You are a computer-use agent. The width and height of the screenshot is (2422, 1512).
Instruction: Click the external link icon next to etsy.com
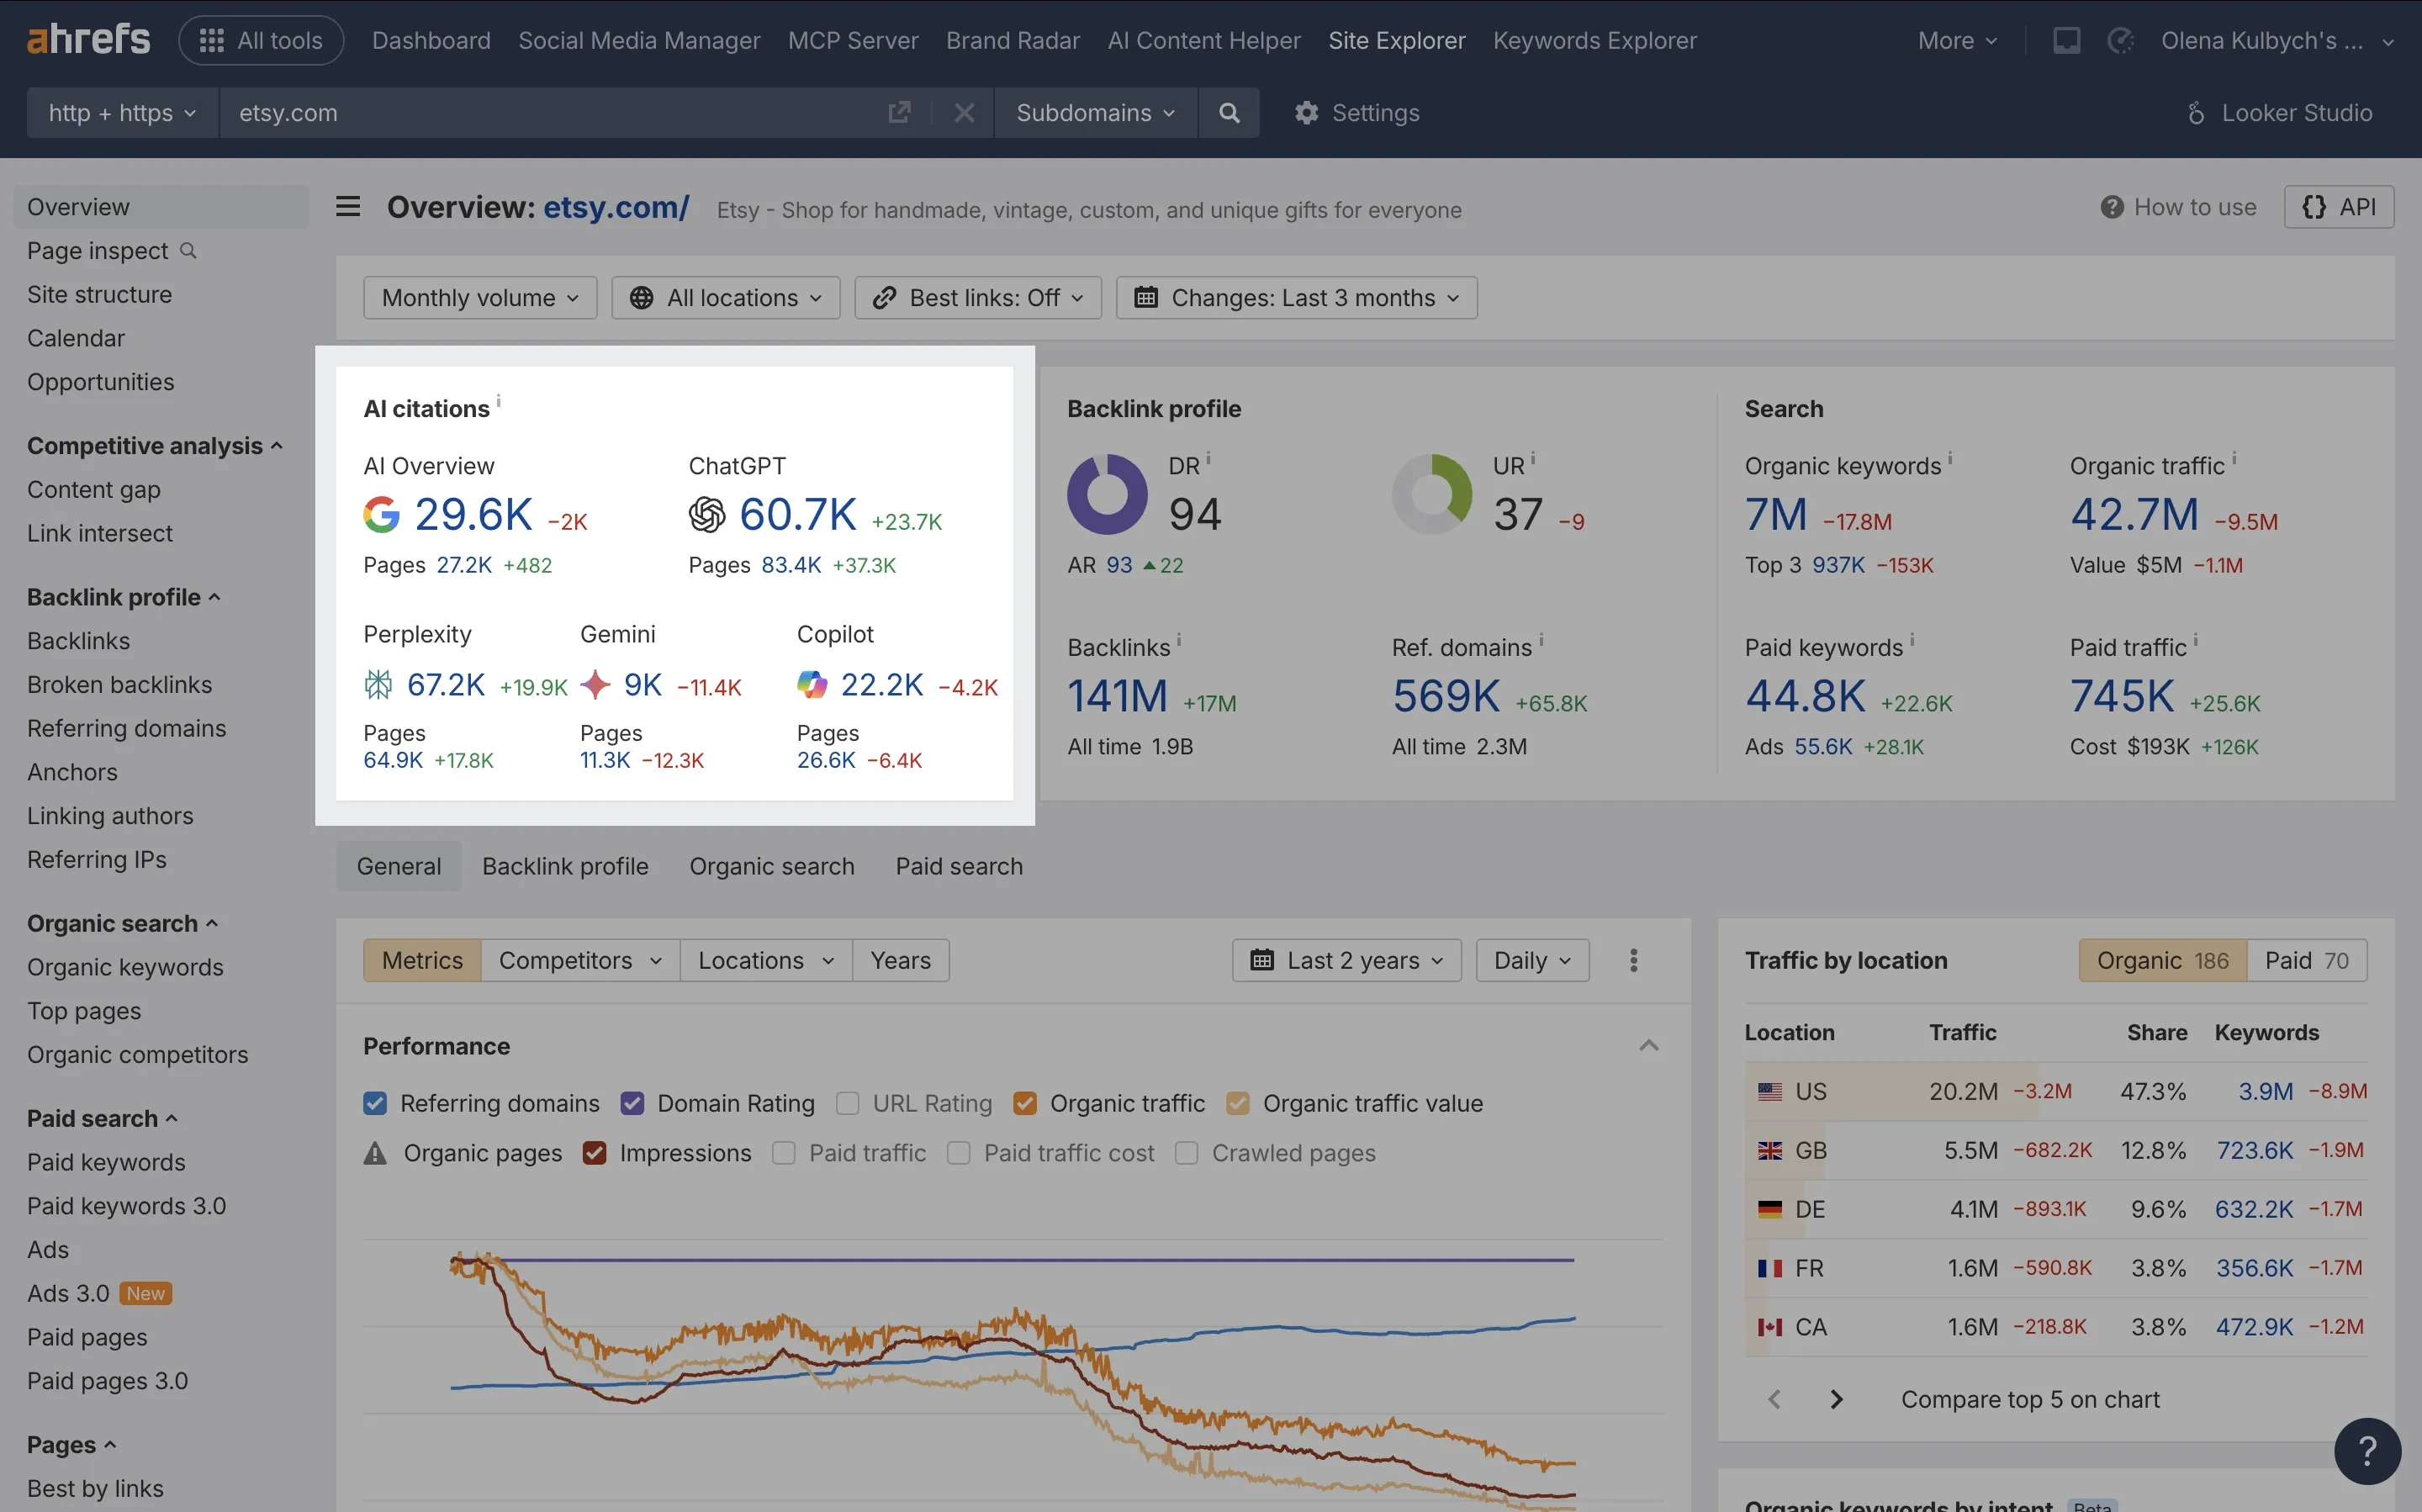coord(899,112)
